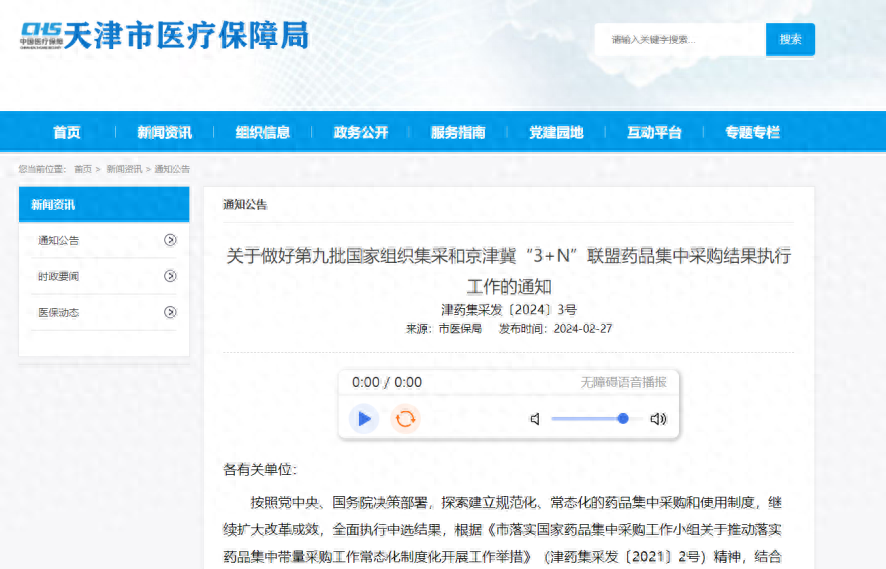Viewport: 886px width, 569px height.
Task: Click 天津市医疗保障局 site title
Action: click(186, 36)
